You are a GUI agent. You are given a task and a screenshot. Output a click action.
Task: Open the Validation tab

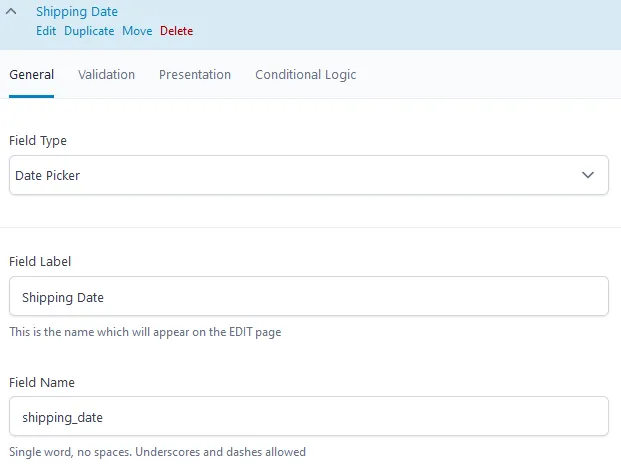106,75
